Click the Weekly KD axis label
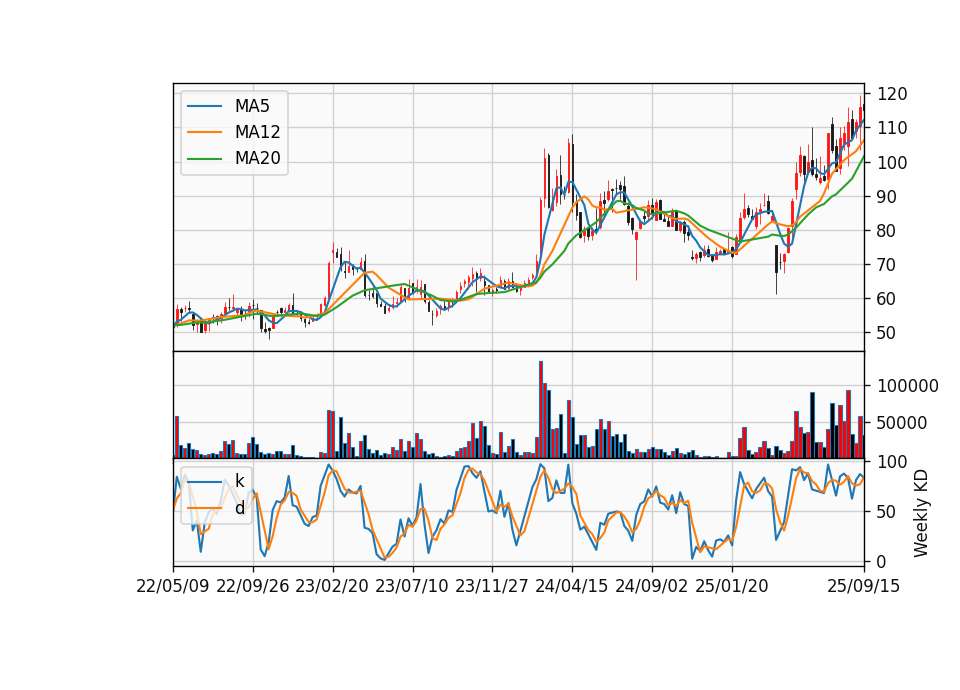This screenshot has height=690, width=960. point(921,513)
